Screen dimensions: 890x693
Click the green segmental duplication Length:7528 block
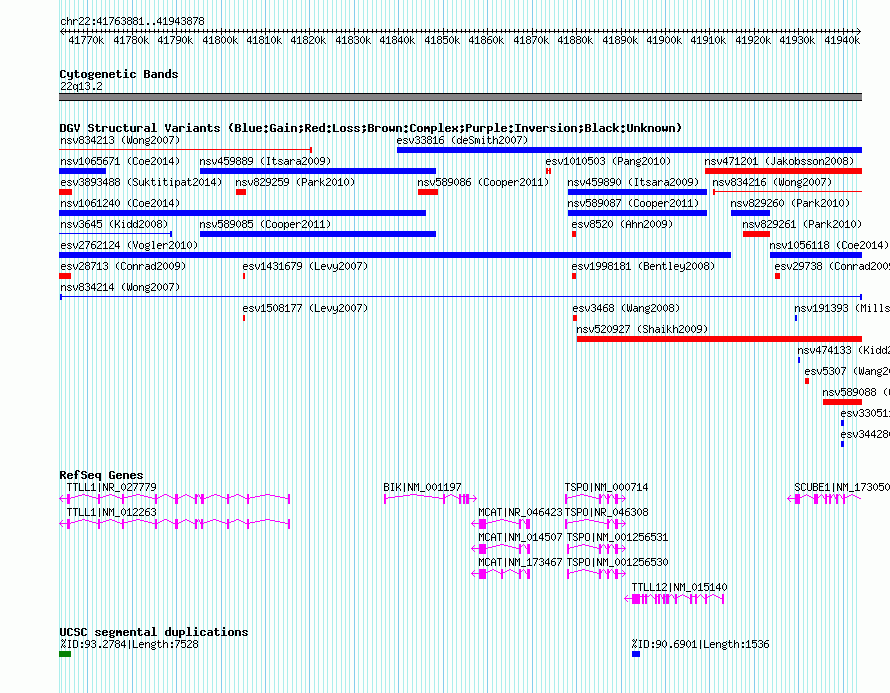tap(65, 654)
